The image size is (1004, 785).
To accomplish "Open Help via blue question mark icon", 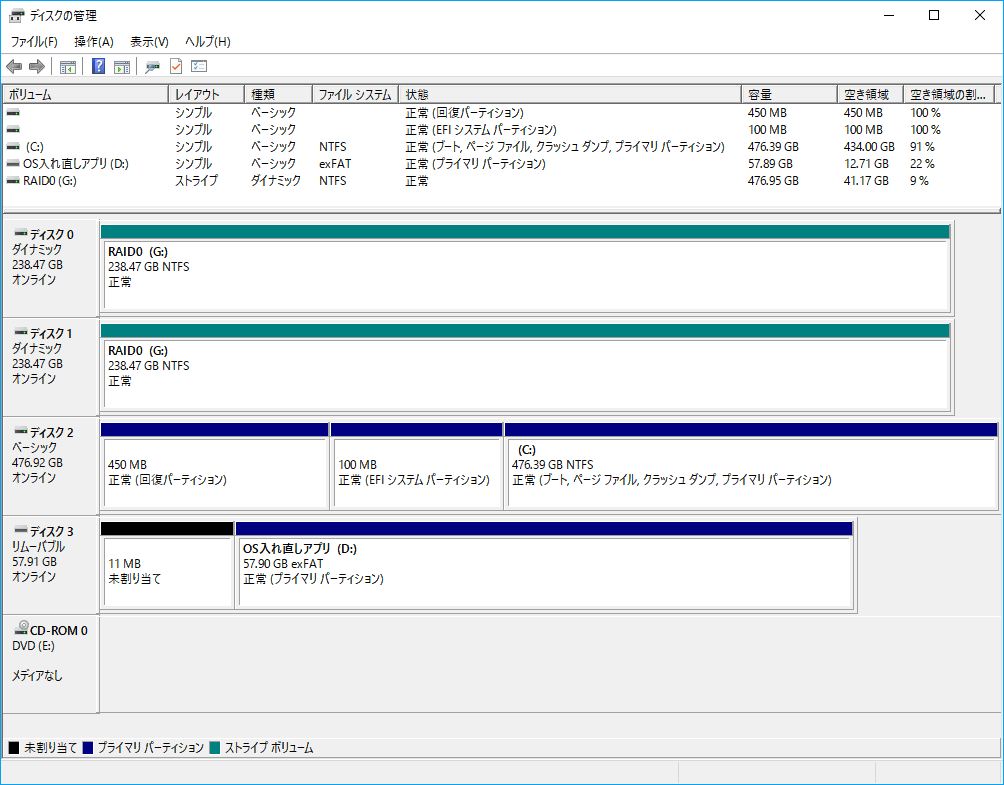I will [99, 67].
